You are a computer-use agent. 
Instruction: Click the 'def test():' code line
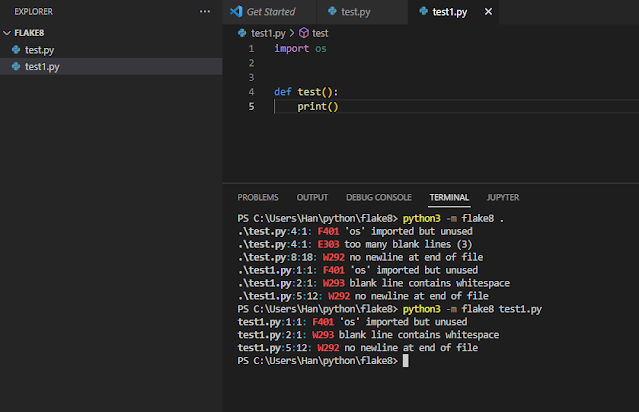point(306,92)
